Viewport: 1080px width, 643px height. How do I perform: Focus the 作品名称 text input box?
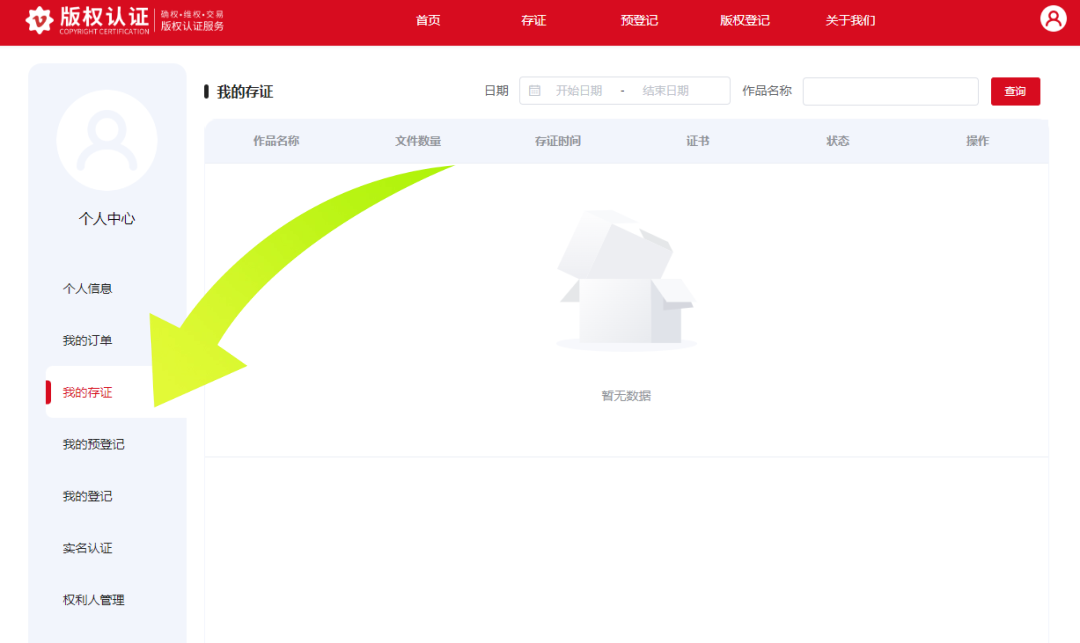[891, 91]
